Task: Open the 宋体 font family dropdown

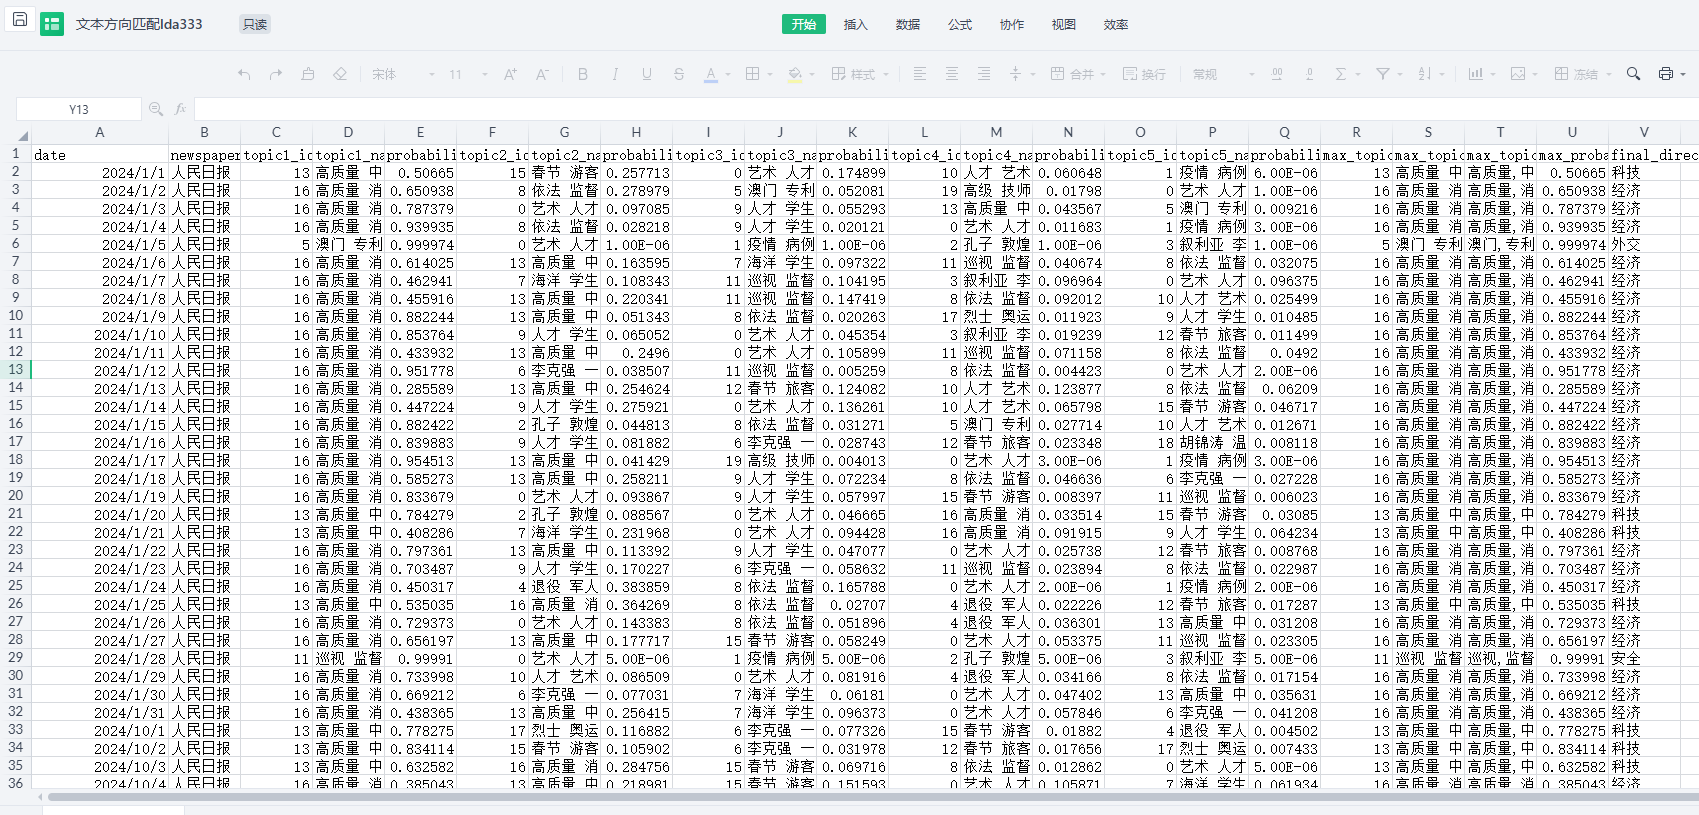Action: (x=403, y=74)
